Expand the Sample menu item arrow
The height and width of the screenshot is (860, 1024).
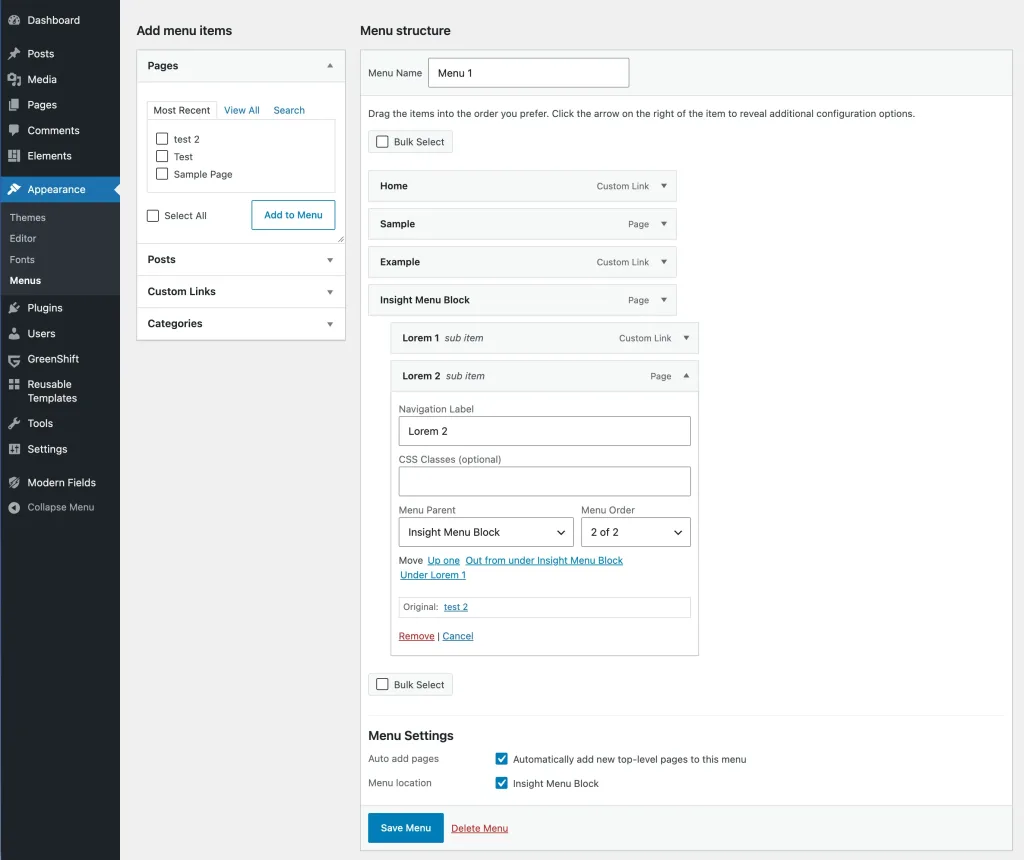point(664,224)
